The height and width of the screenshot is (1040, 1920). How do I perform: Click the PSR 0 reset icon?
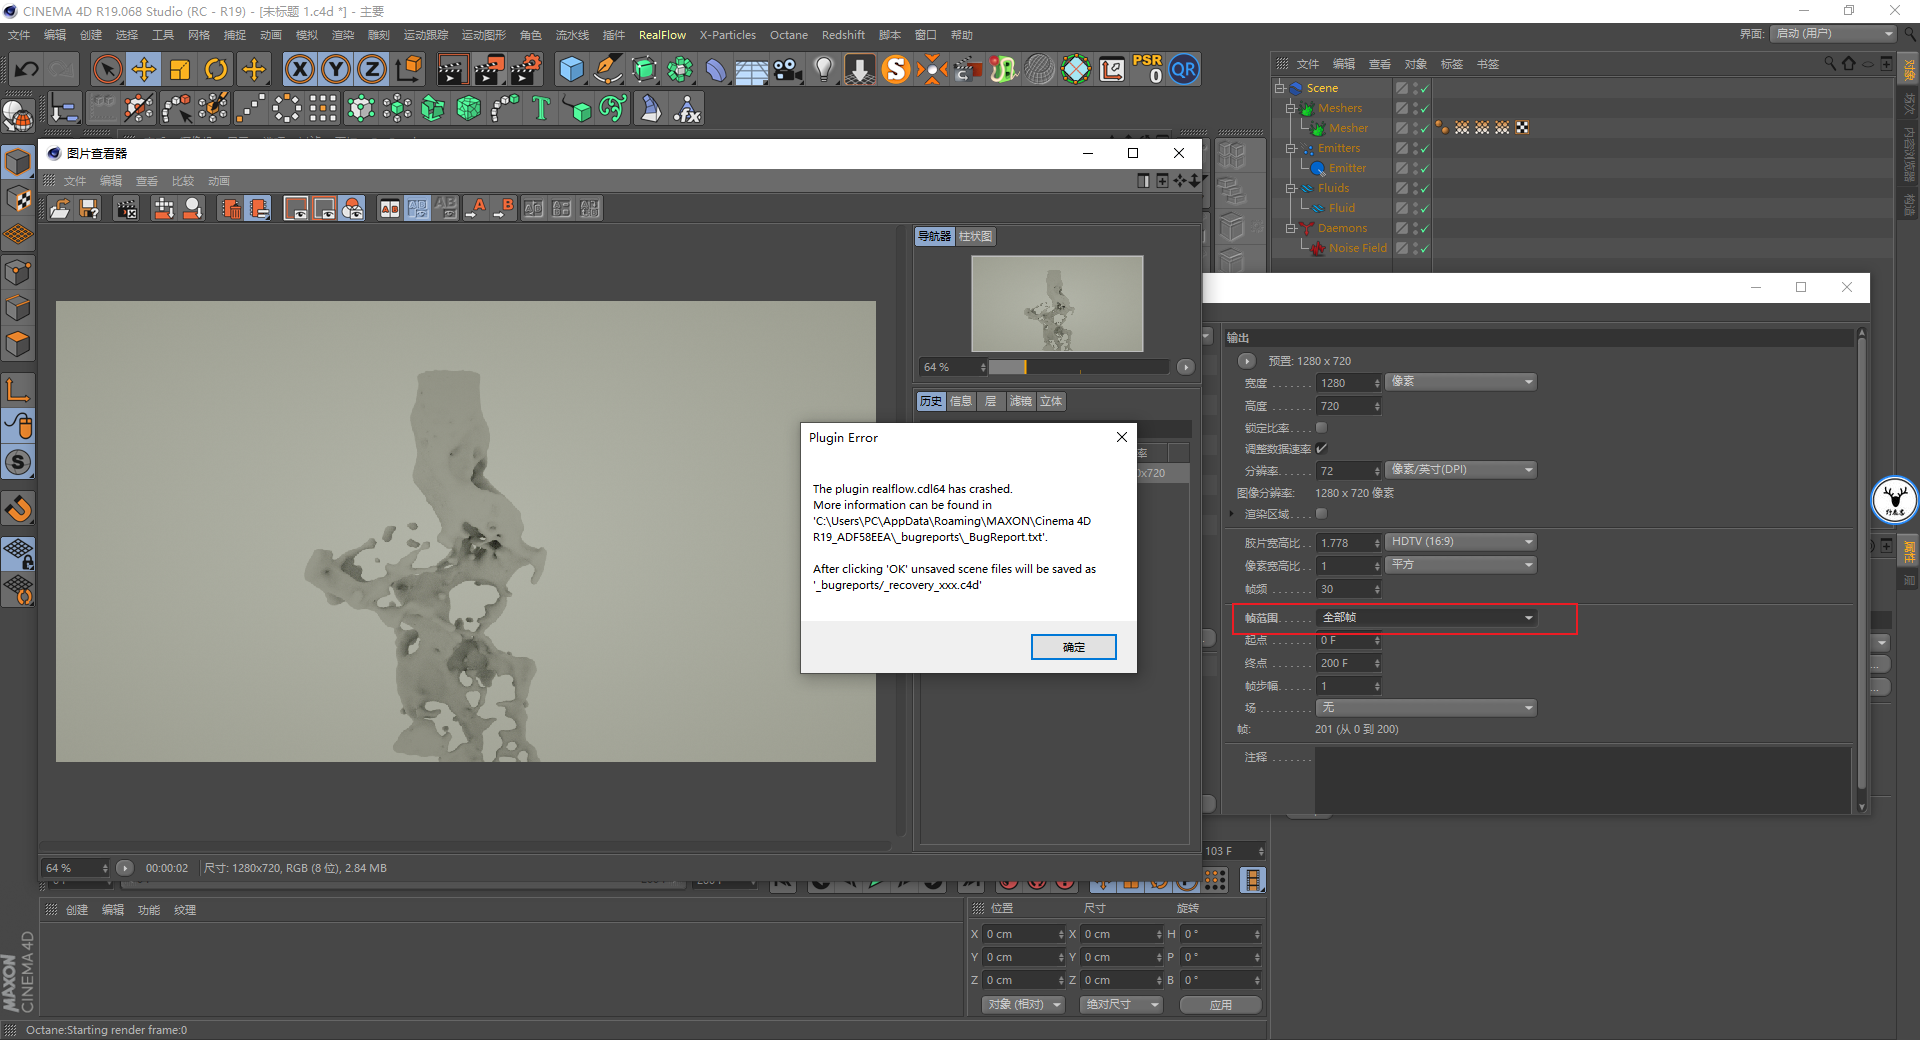point(1148,69)
